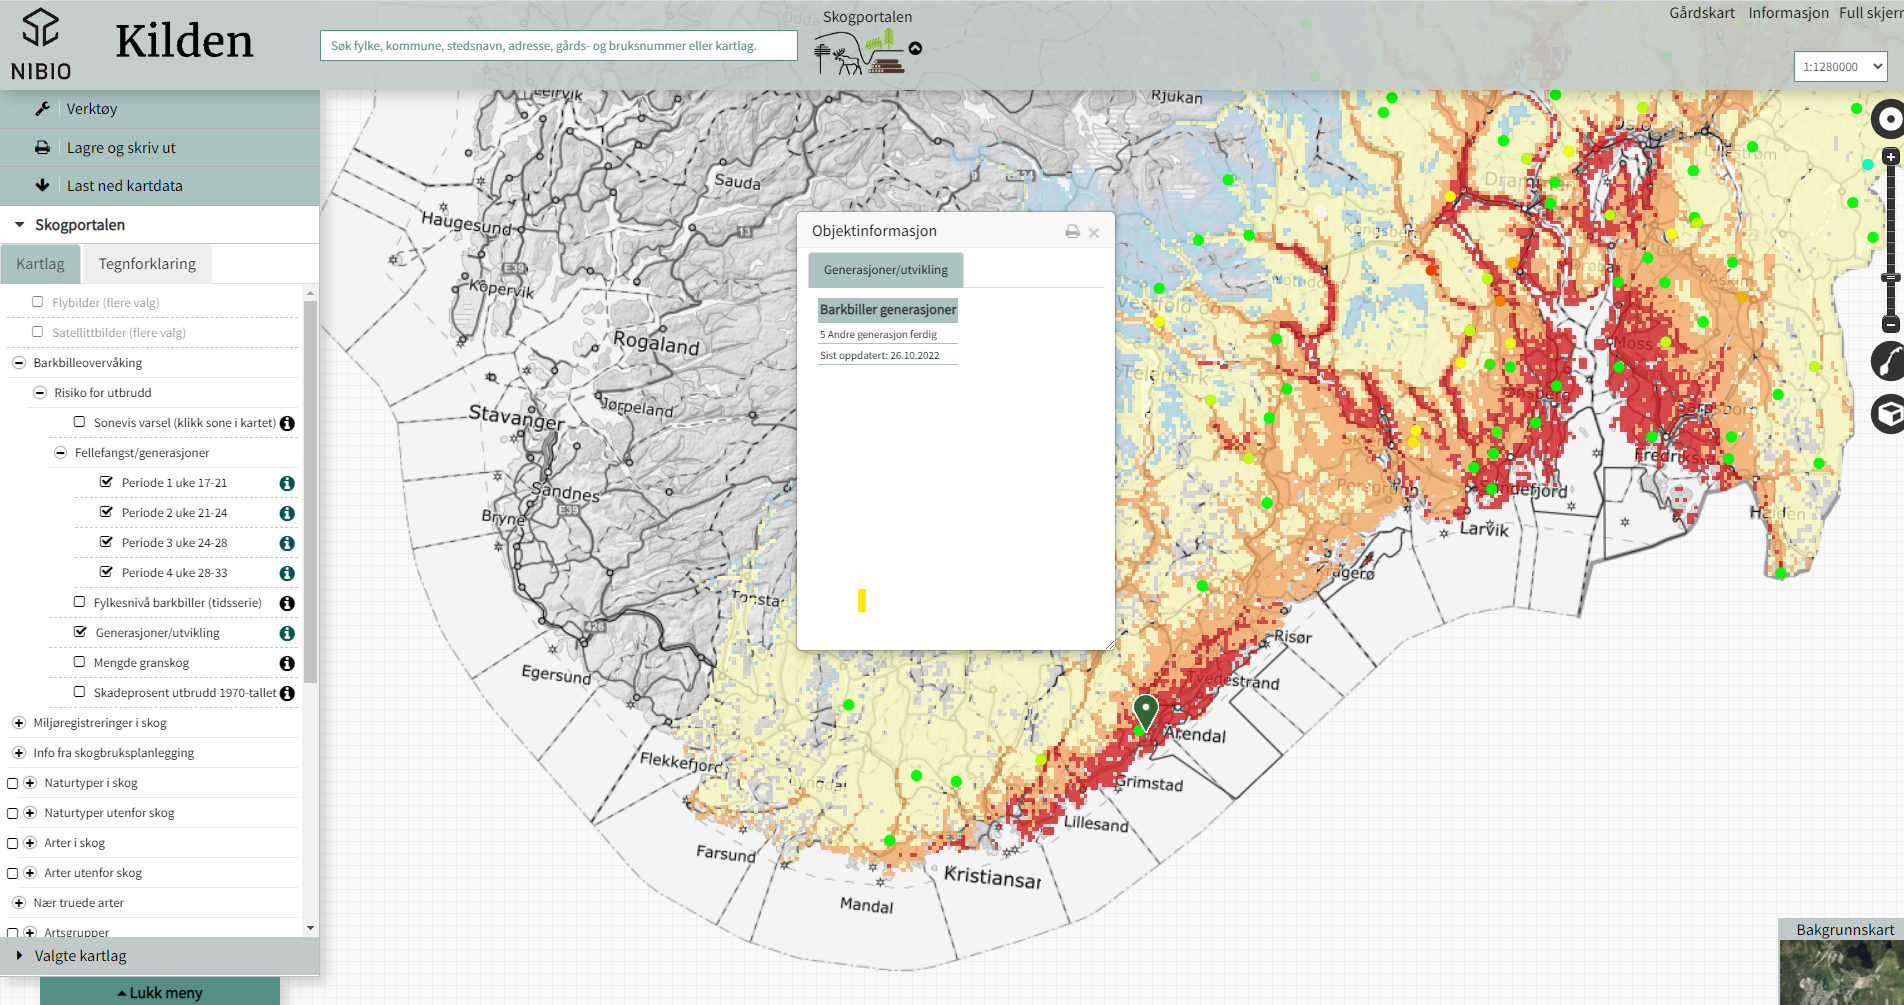Expand the Naturtyper i skog group
The height and width of the screenshot is (1005, 1904).
coord(30,783)
